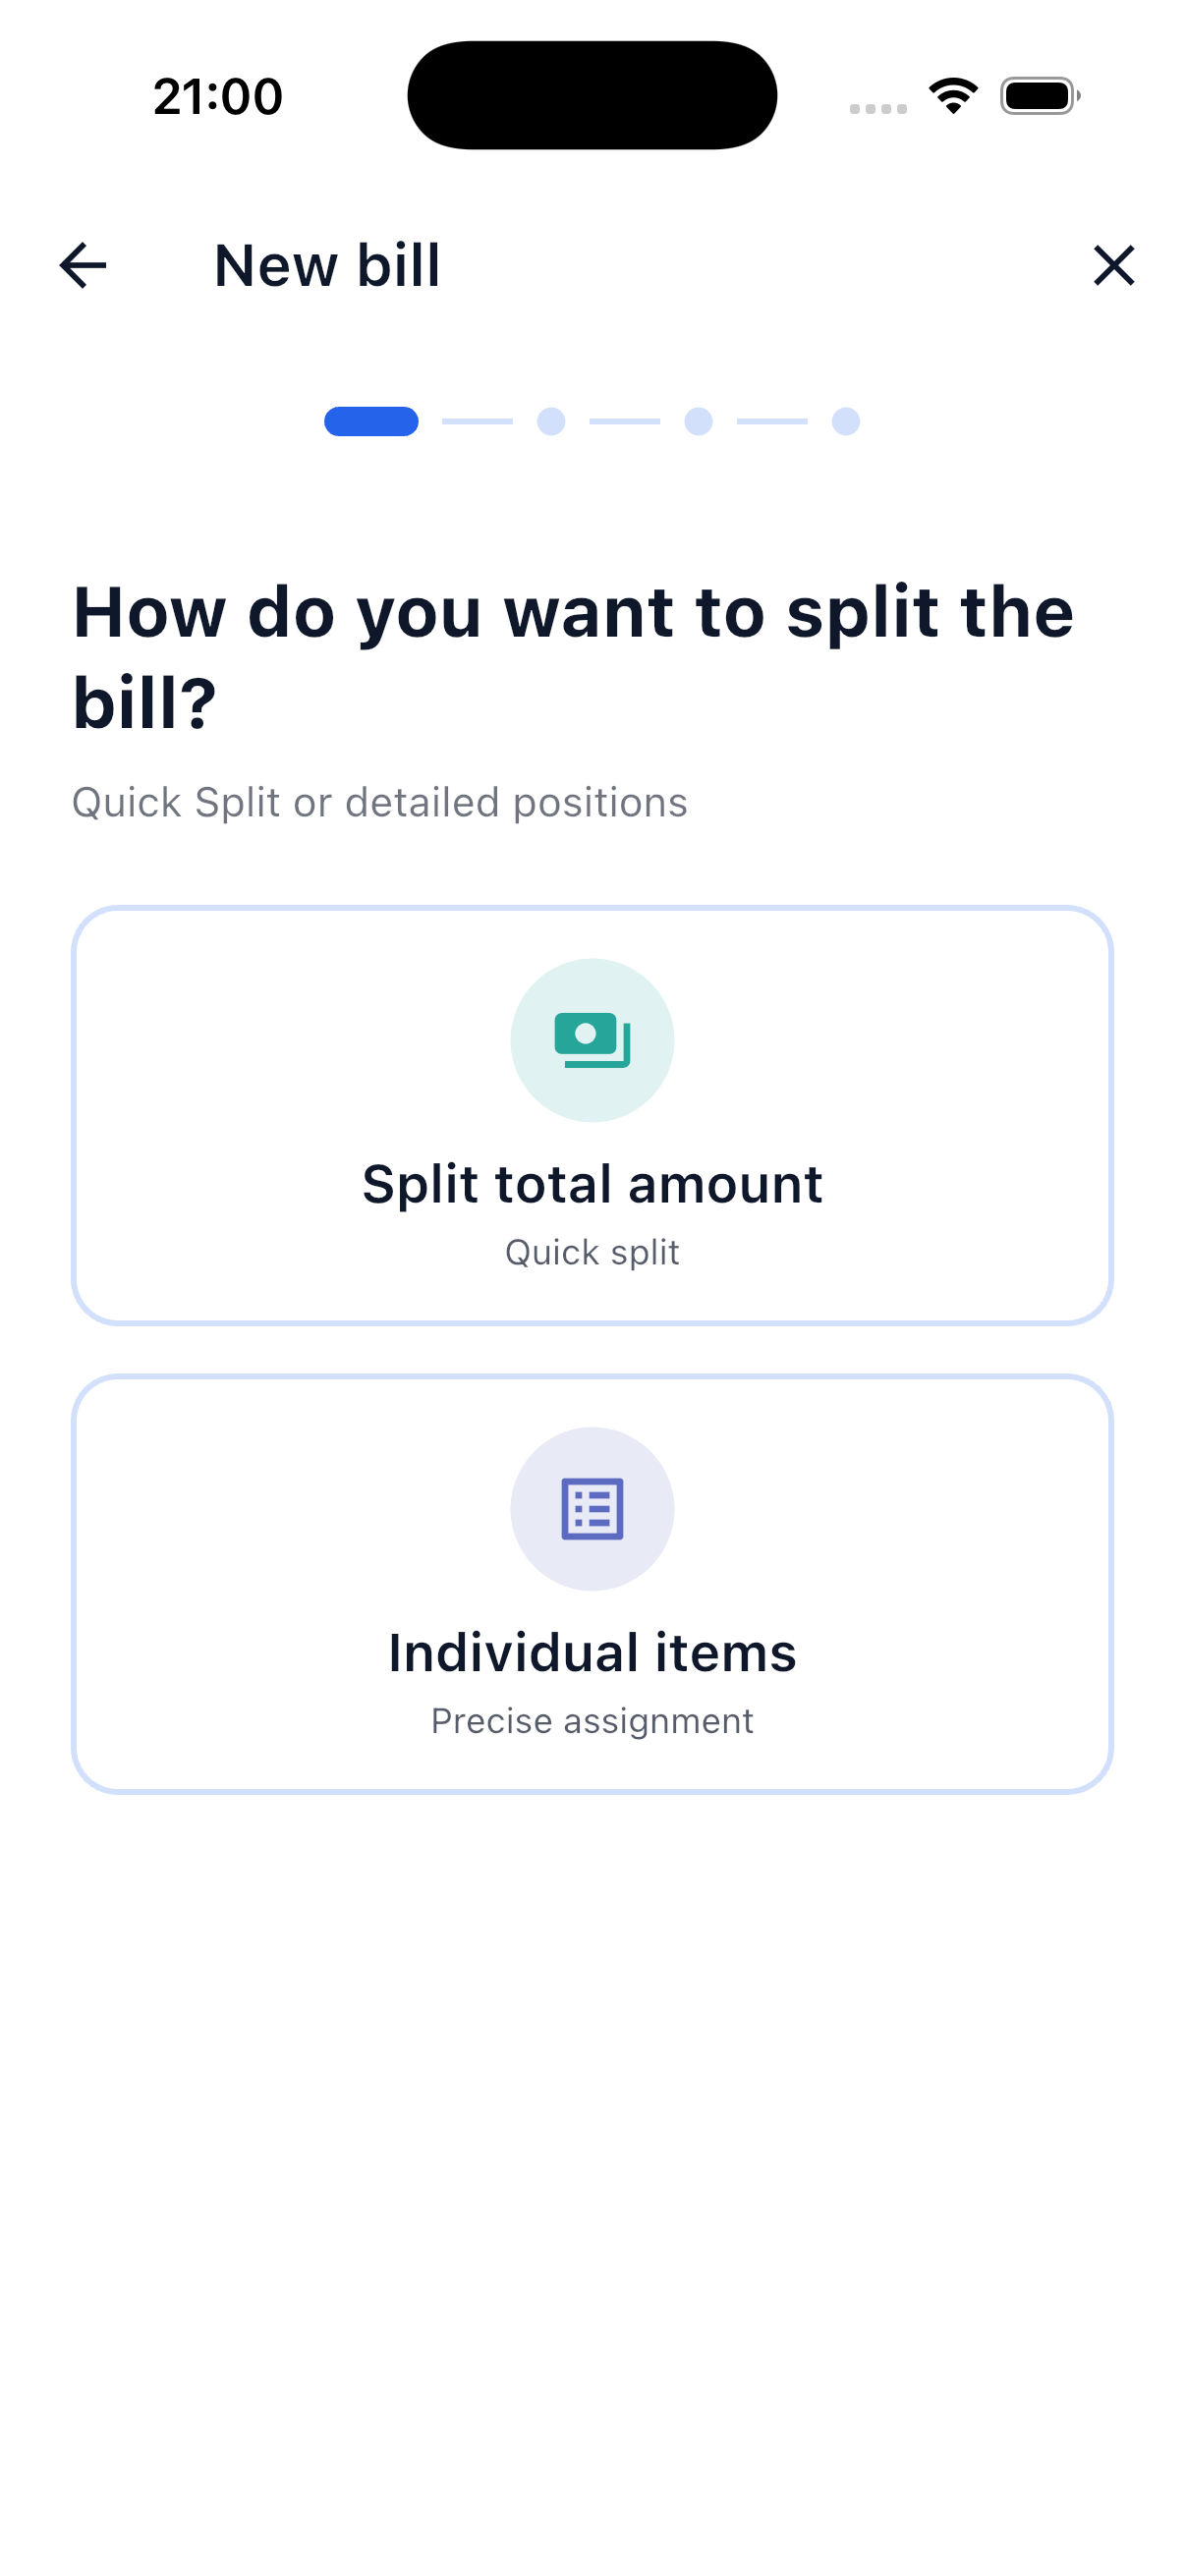Tap the 21:00 clock in status bar
The image size is (1185, 2576).
click(x=218, y=96)
